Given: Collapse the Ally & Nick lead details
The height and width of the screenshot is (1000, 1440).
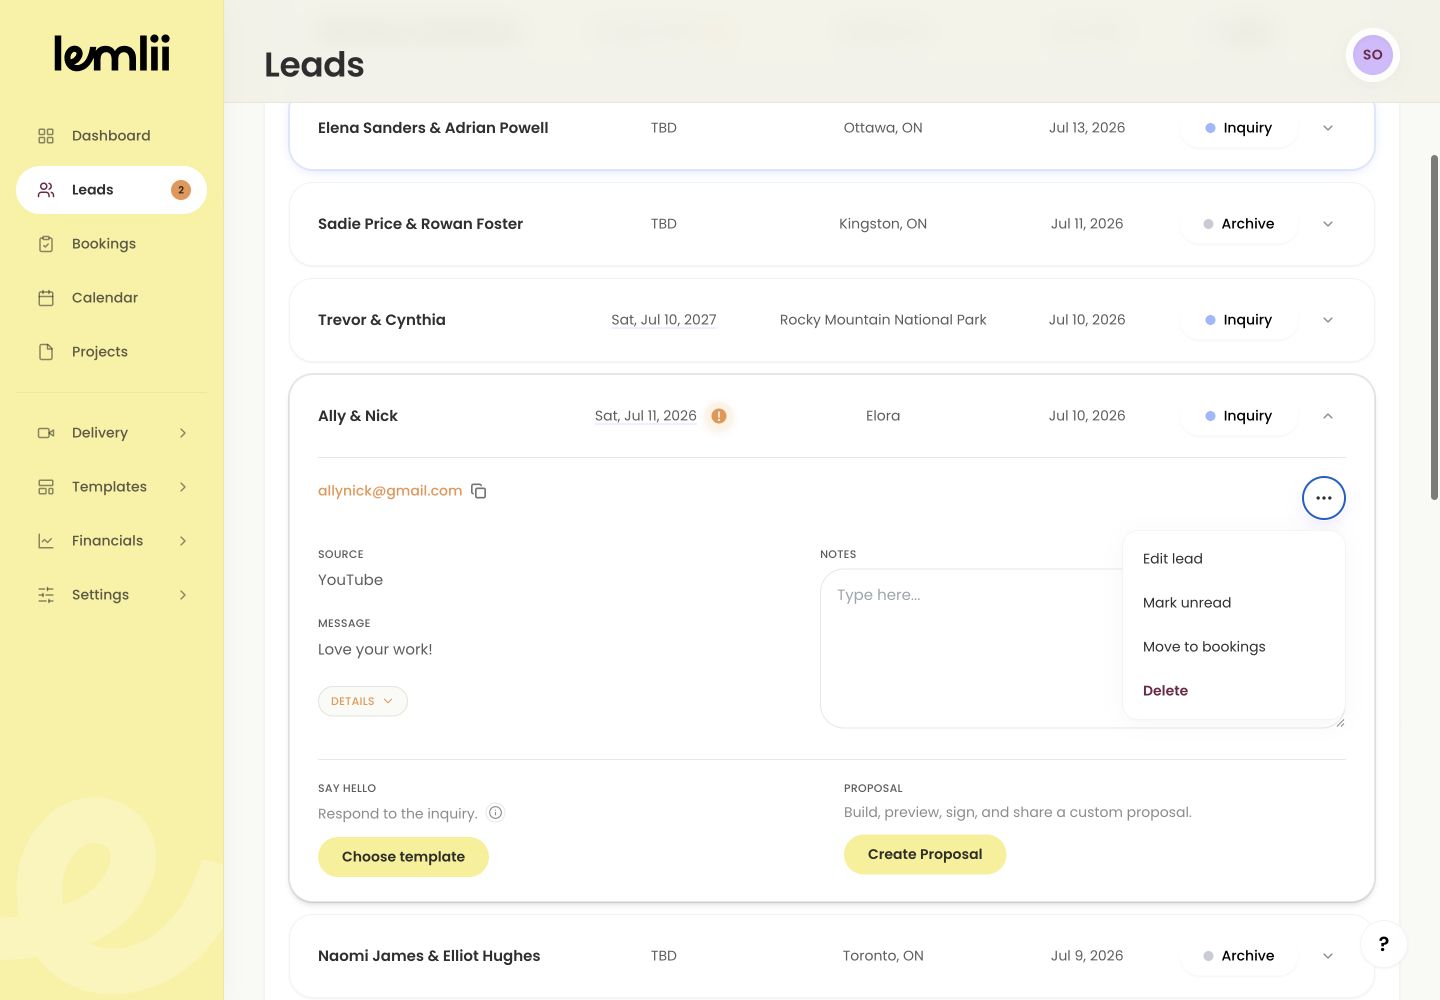Looking at the screenshot, I should tap(1328, 416).
